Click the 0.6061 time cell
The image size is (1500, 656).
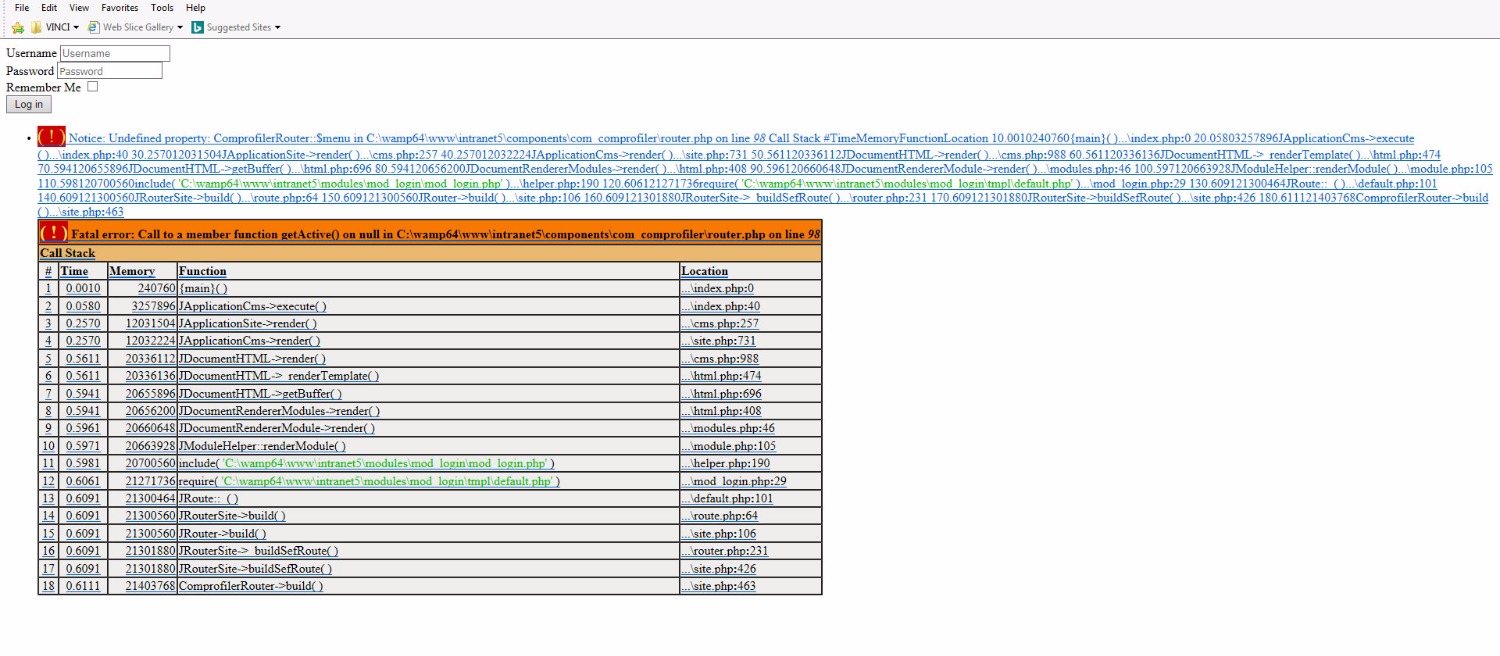pyautogui.click(x=82, y=481)
